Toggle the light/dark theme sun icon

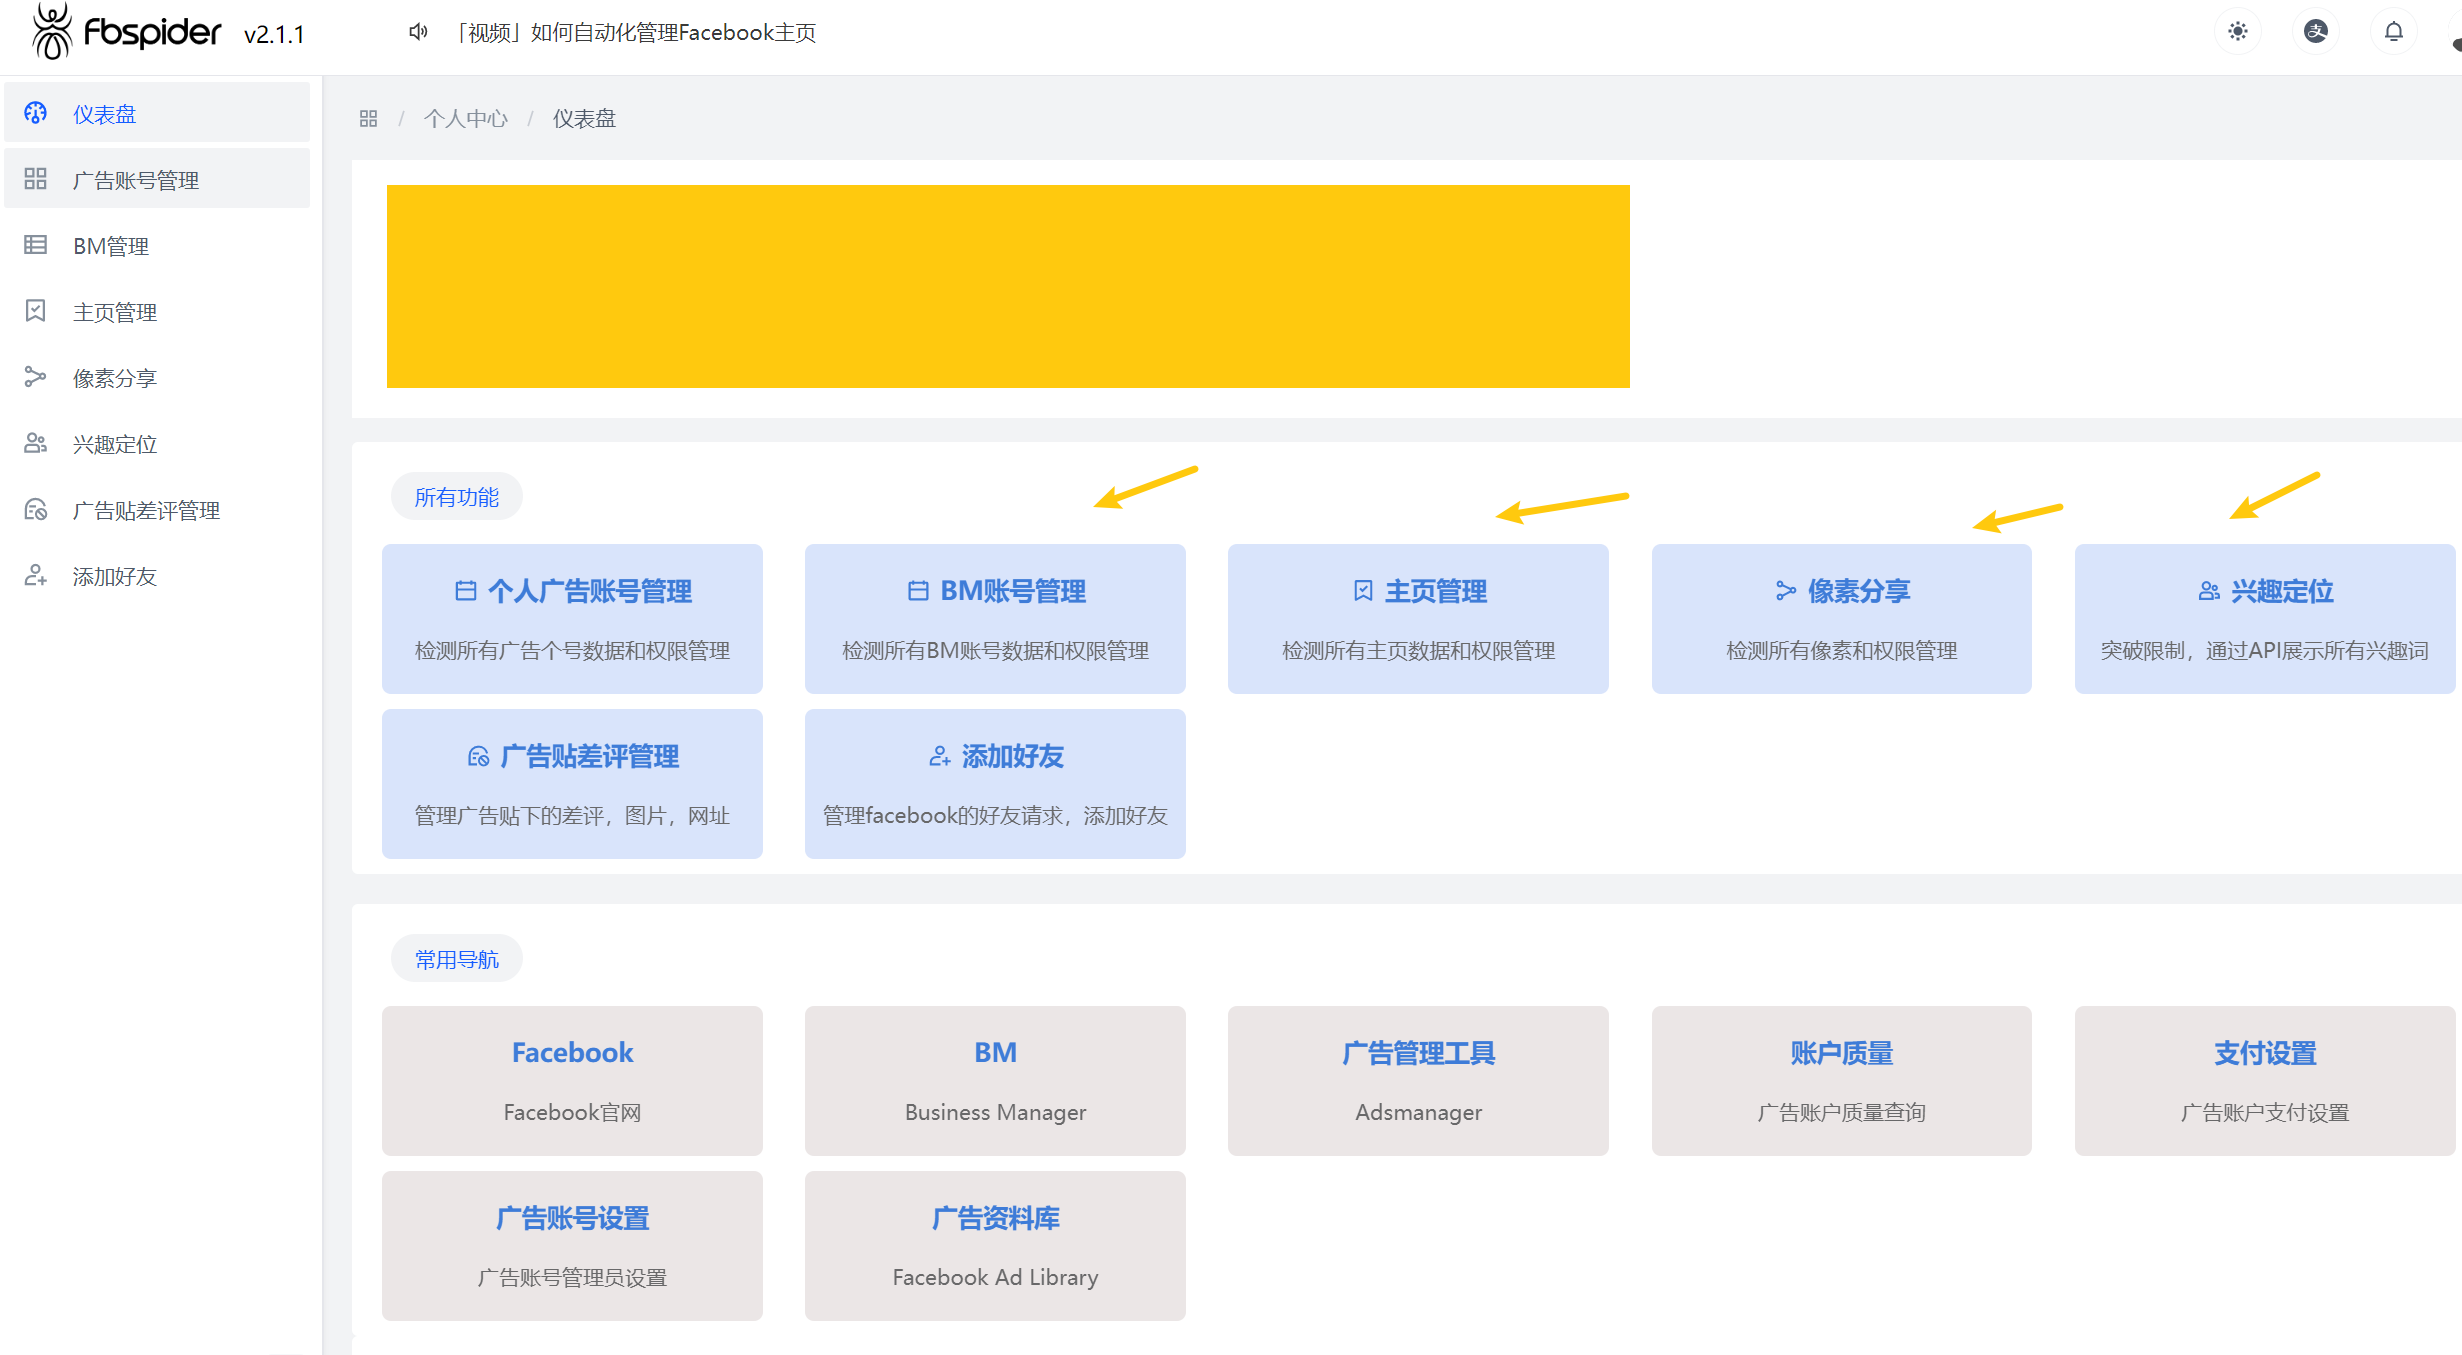point(2237,32)
